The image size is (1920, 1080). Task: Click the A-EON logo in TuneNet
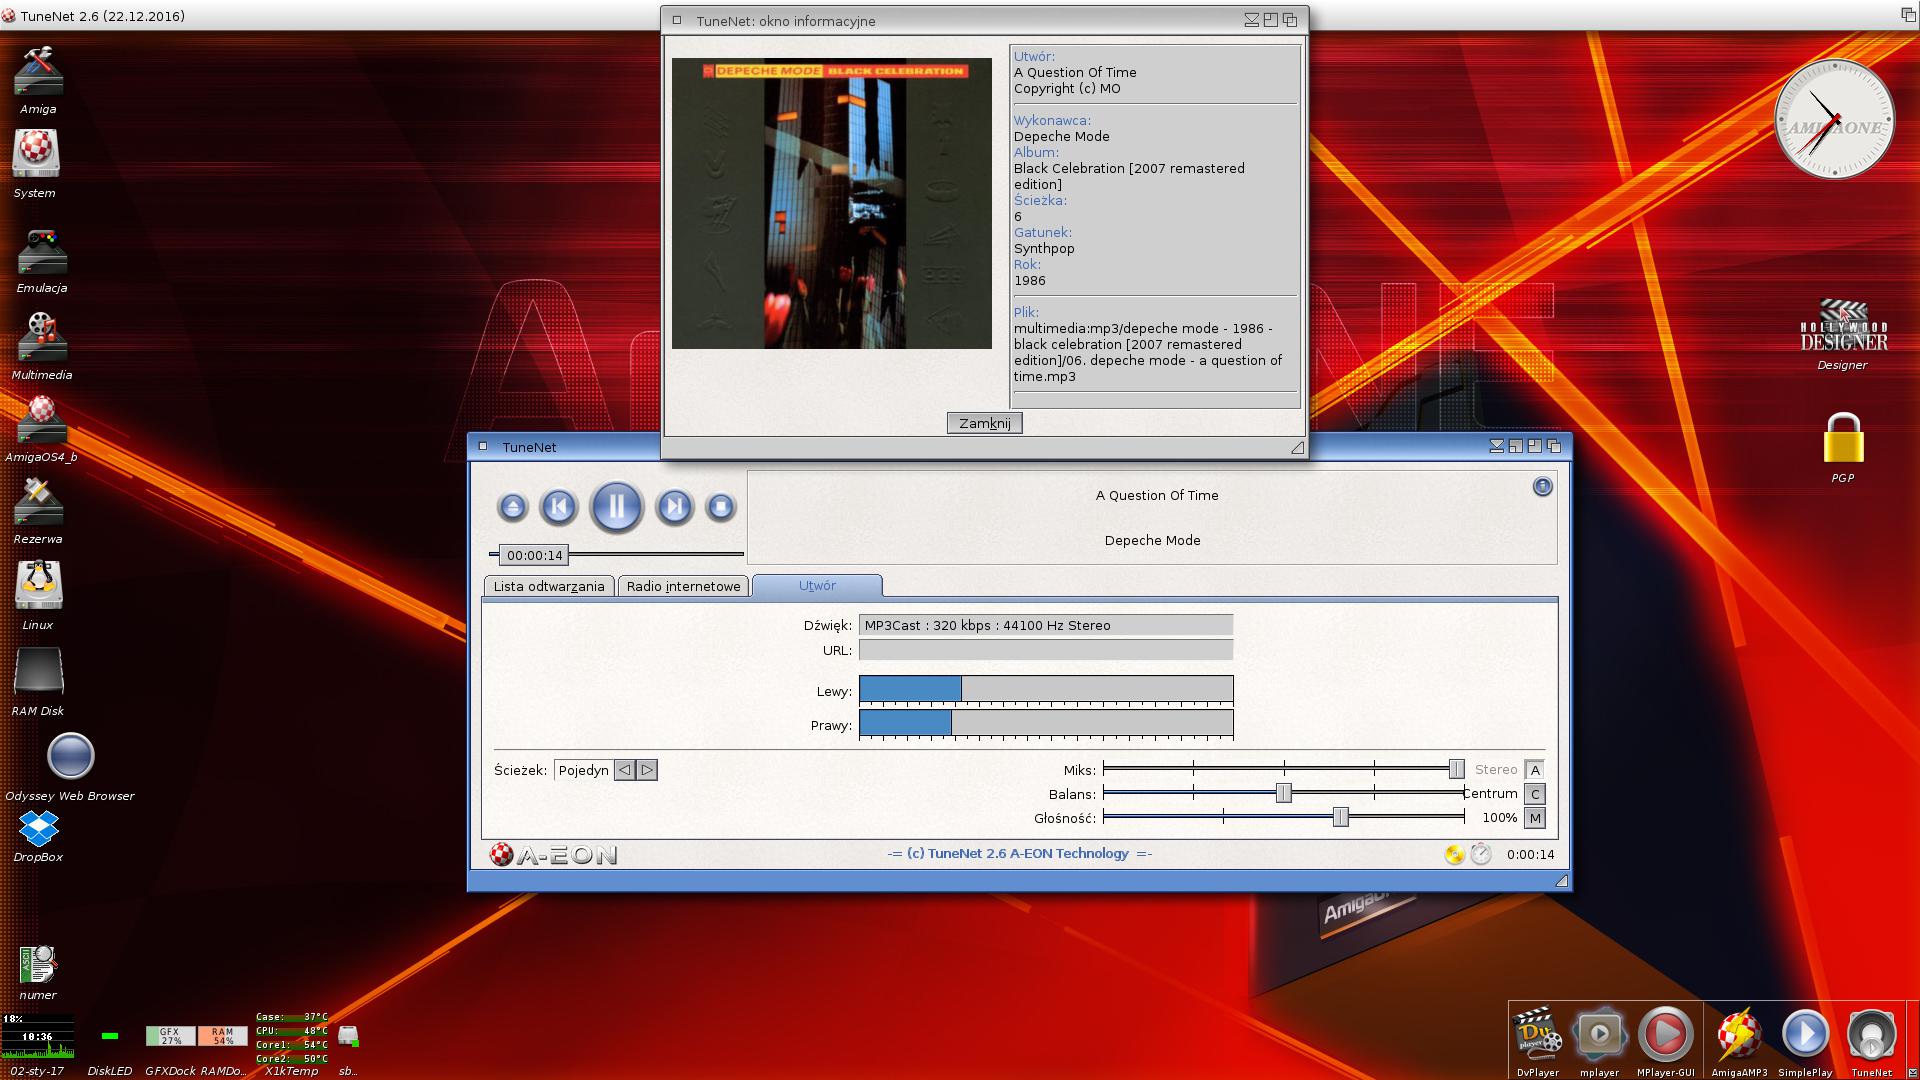pos(553,855)
